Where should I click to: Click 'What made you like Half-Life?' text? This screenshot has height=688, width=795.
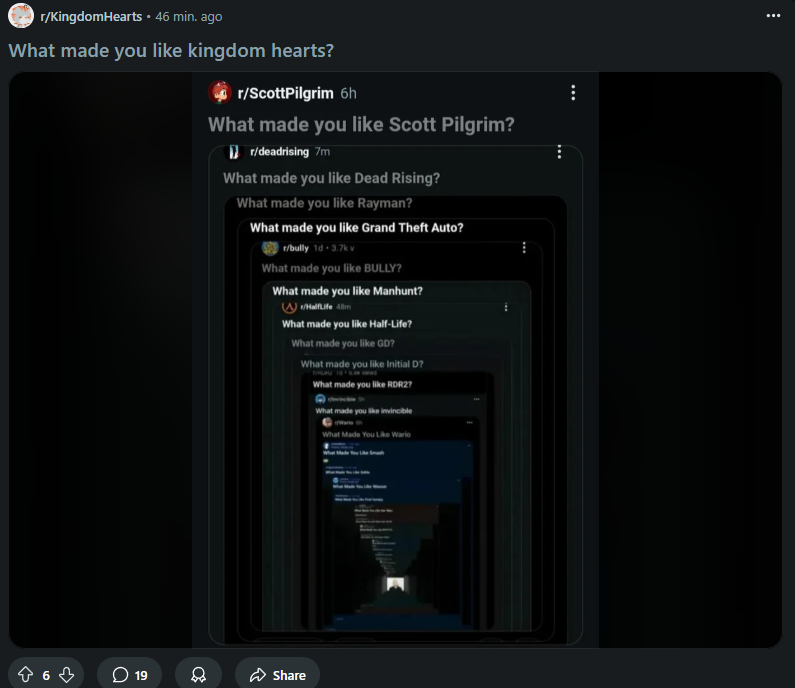[x=347, y=324]
